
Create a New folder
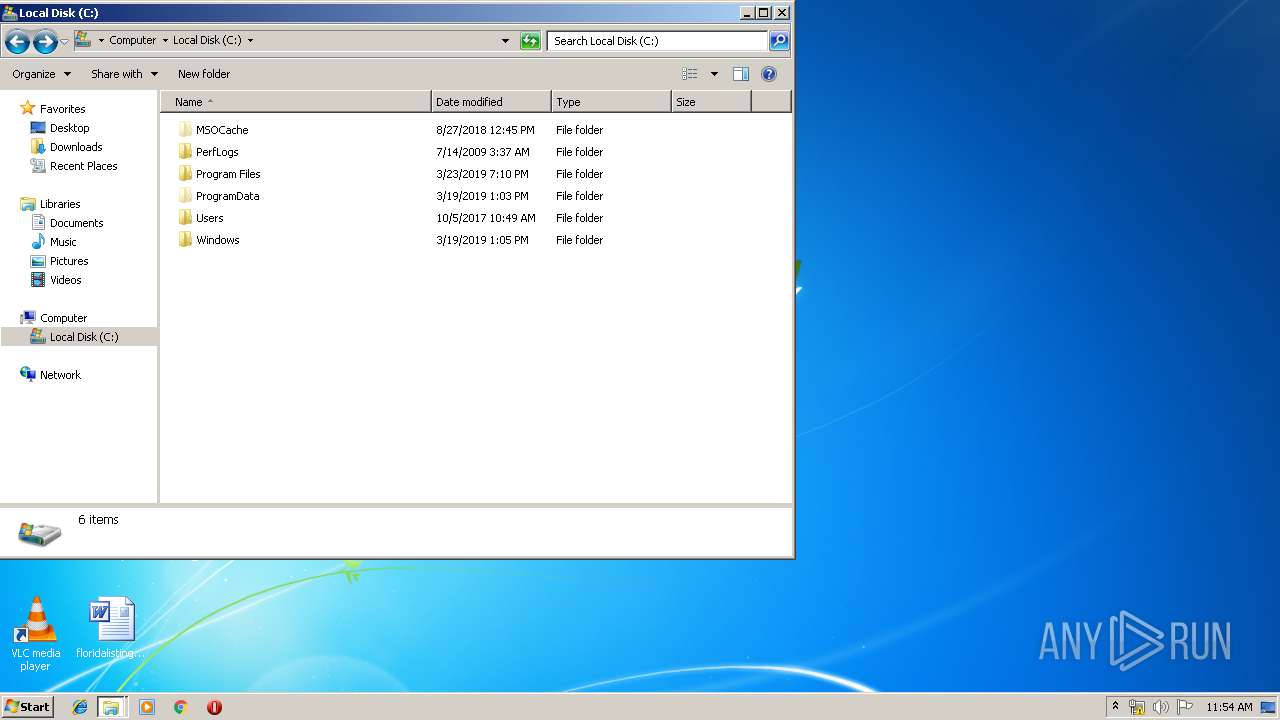[204, 74]
